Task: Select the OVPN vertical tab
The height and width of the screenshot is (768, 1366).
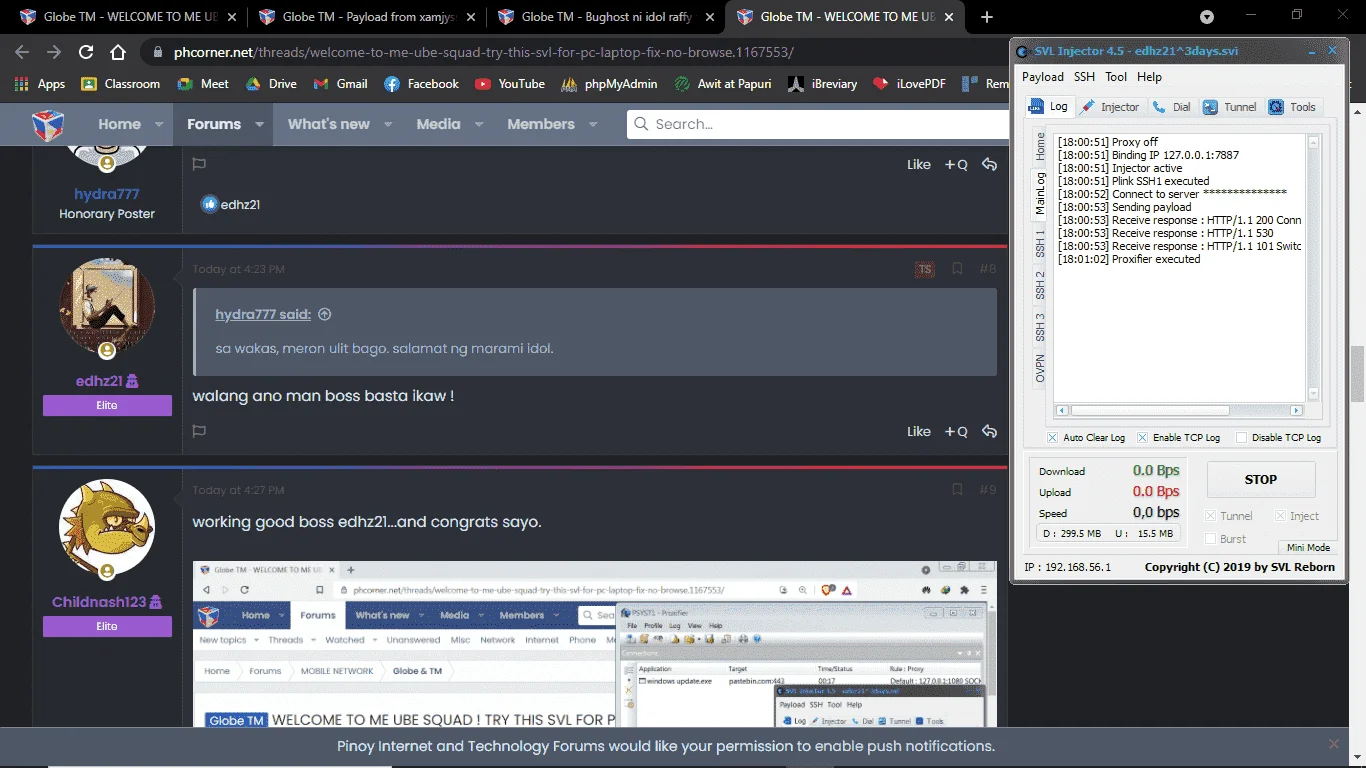Action: click(1040, 368)
